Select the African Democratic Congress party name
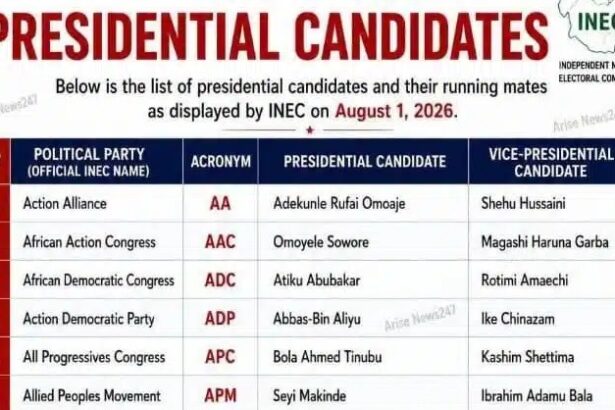Viewport: 615px width, 410px height. [98, 280]
